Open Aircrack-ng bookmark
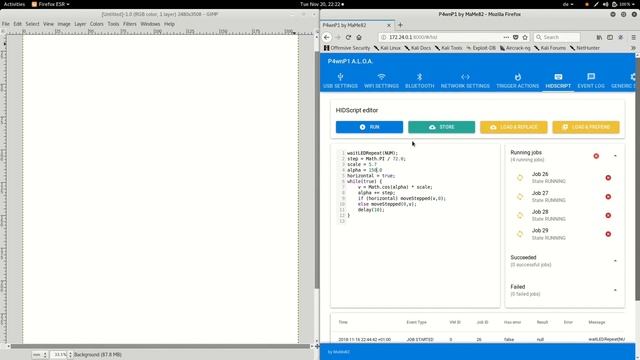 [x=515, y=48]
